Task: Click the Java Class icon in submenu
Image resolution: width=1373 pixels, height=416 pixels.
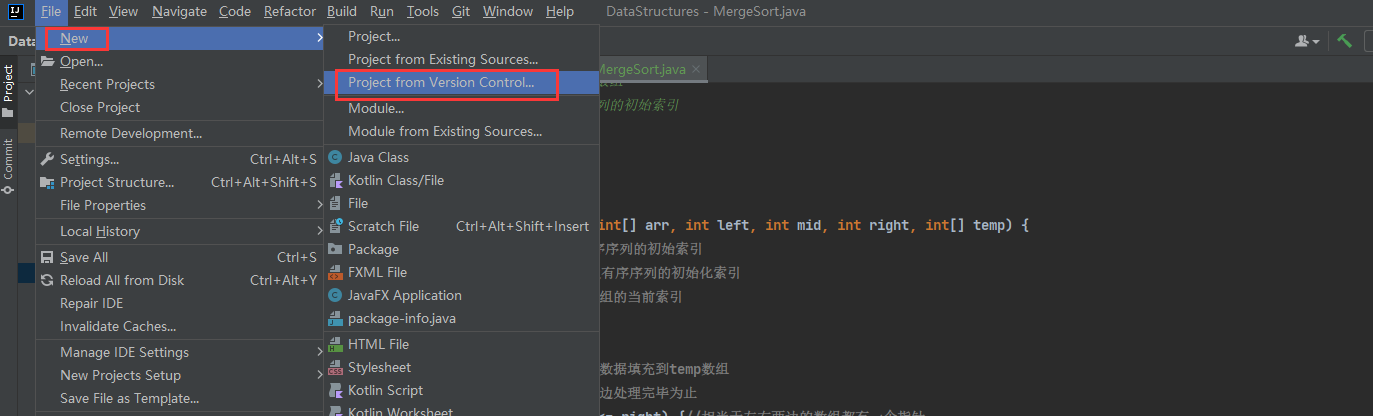Action: pos(335,157)
